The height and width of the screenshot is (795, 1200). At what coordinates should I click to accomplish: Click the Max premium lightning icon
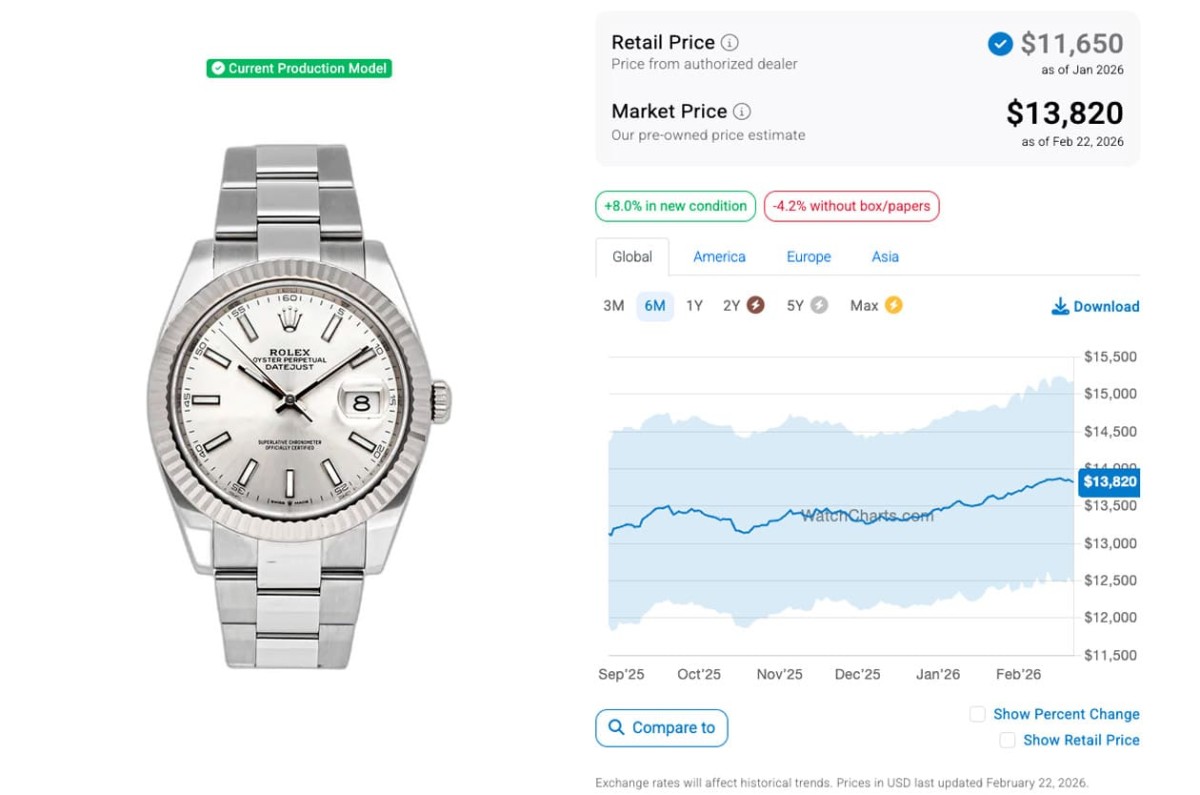tap(893, 306)
